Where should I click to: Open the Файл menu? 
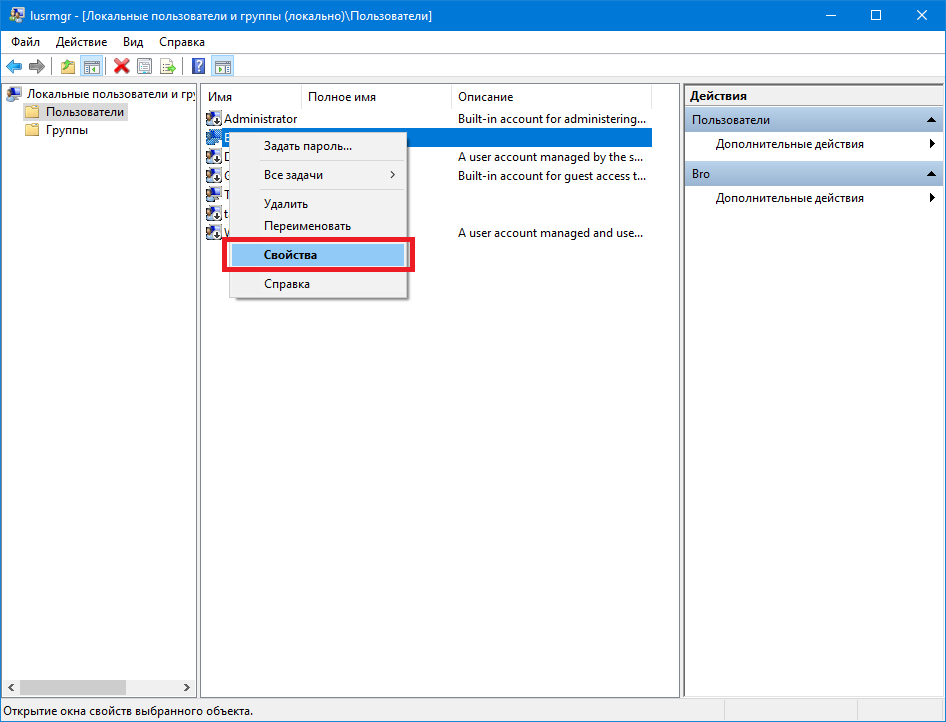[x=25, y=42]
